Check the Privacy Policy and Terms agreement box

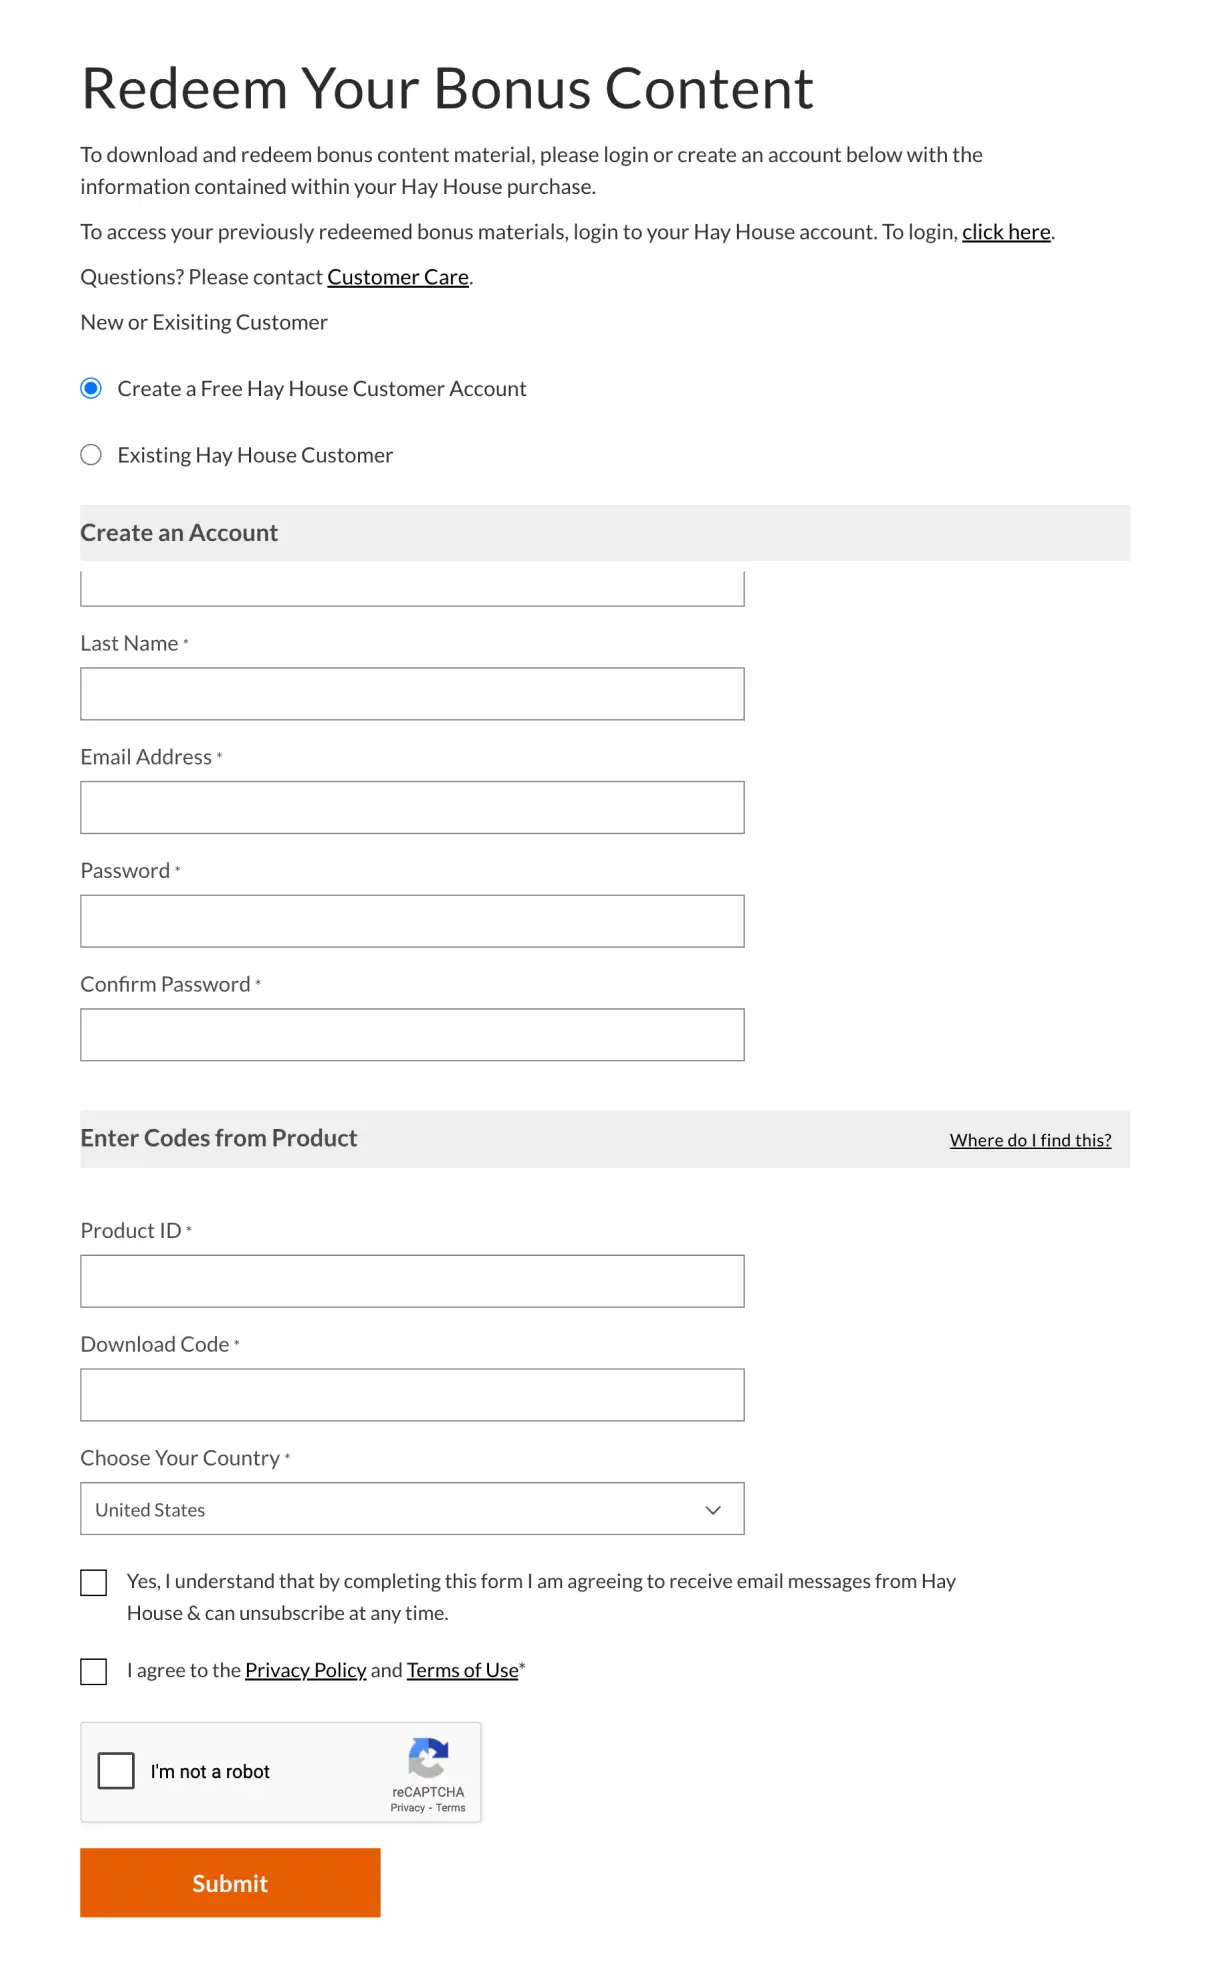click(x=94, y=1671)
